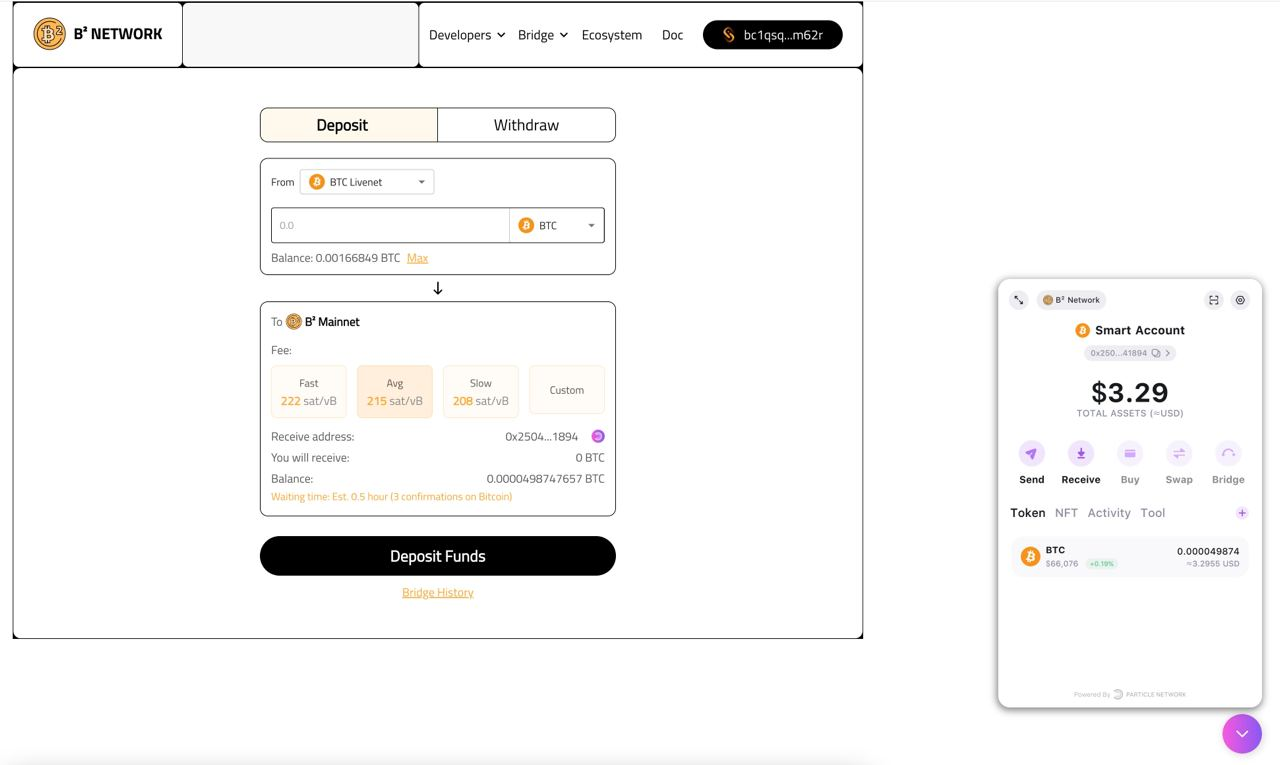Click the BTC icon in token selector

coord(526,226)
